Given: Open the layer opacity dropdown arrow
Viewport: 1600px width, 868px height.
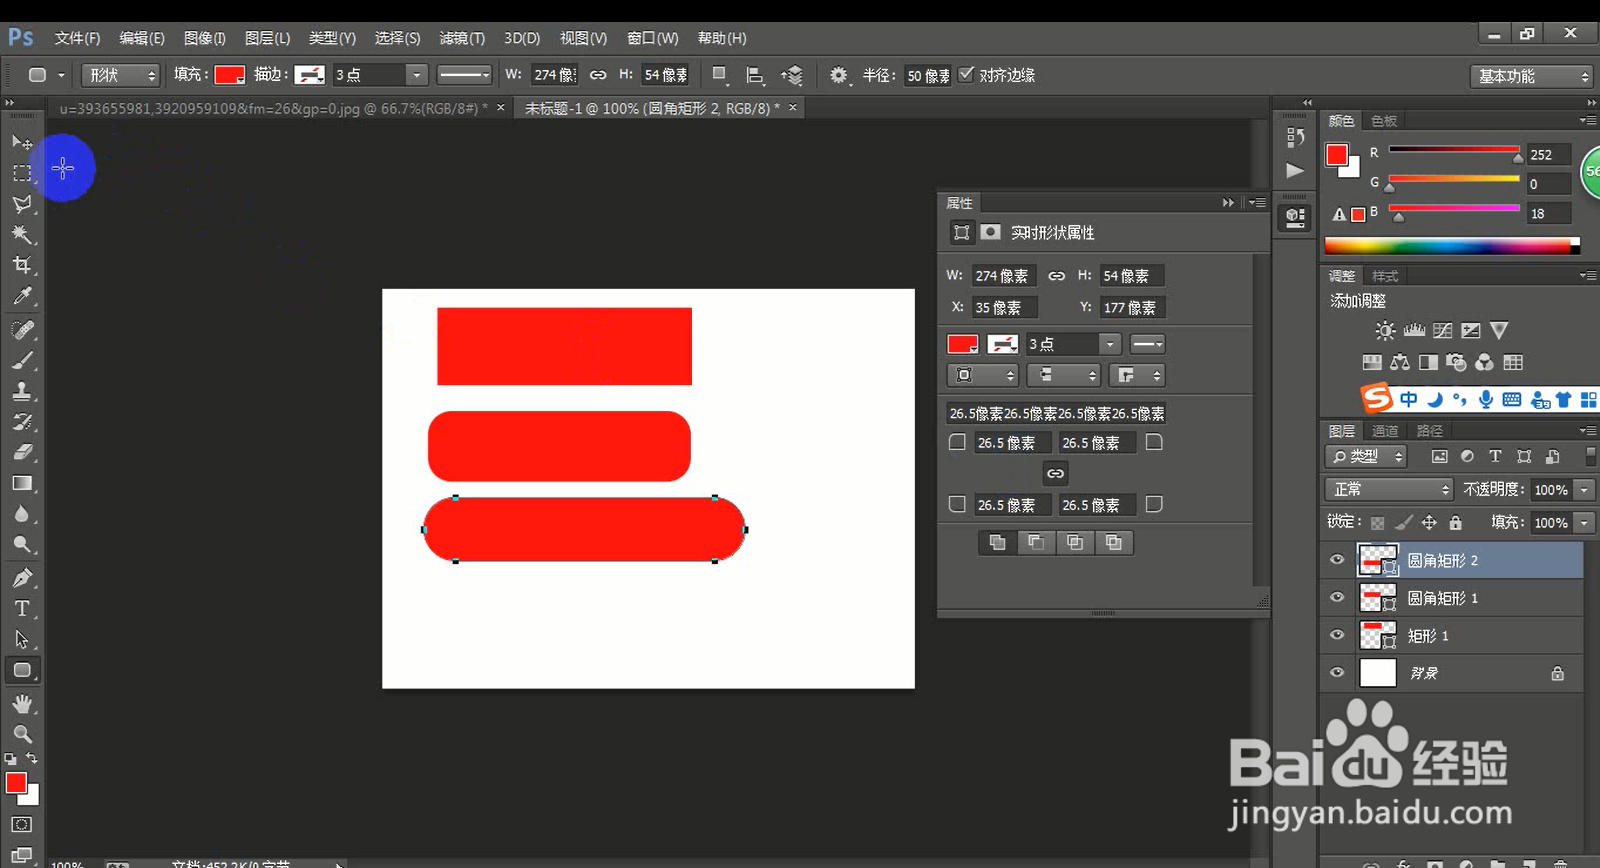Looking at the screenshot, I should 1584,490.
